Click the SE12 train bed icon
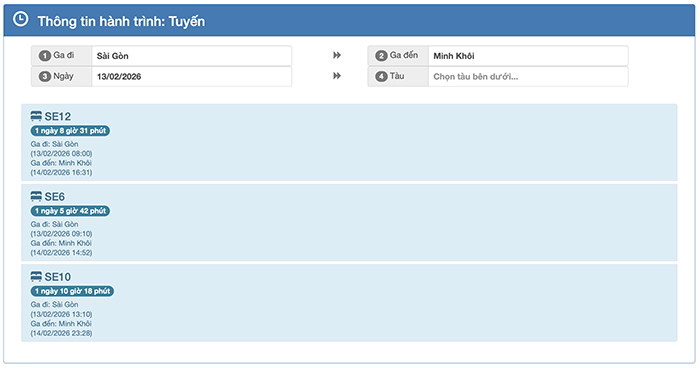This screenshot has width=700, height=368. point(36,116)
